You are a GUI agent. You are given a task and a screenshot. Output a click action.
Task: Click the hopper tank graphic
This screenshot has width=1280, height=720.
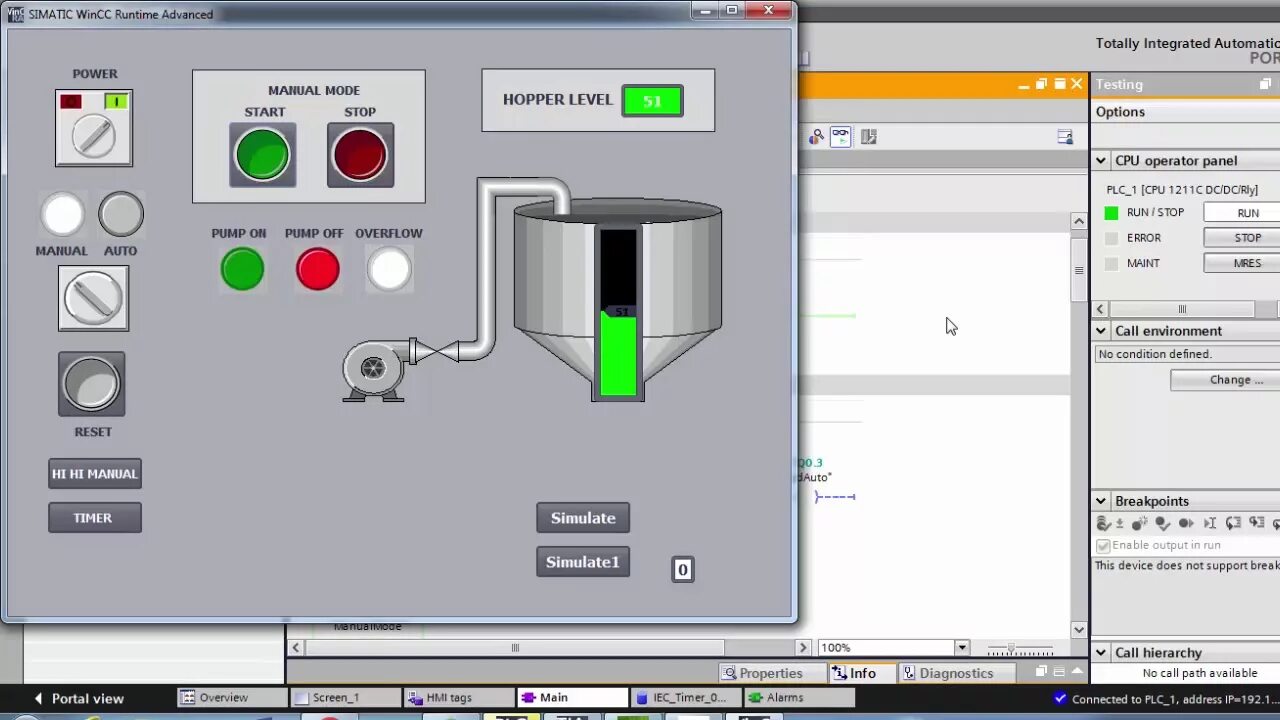tap(617, 300)
